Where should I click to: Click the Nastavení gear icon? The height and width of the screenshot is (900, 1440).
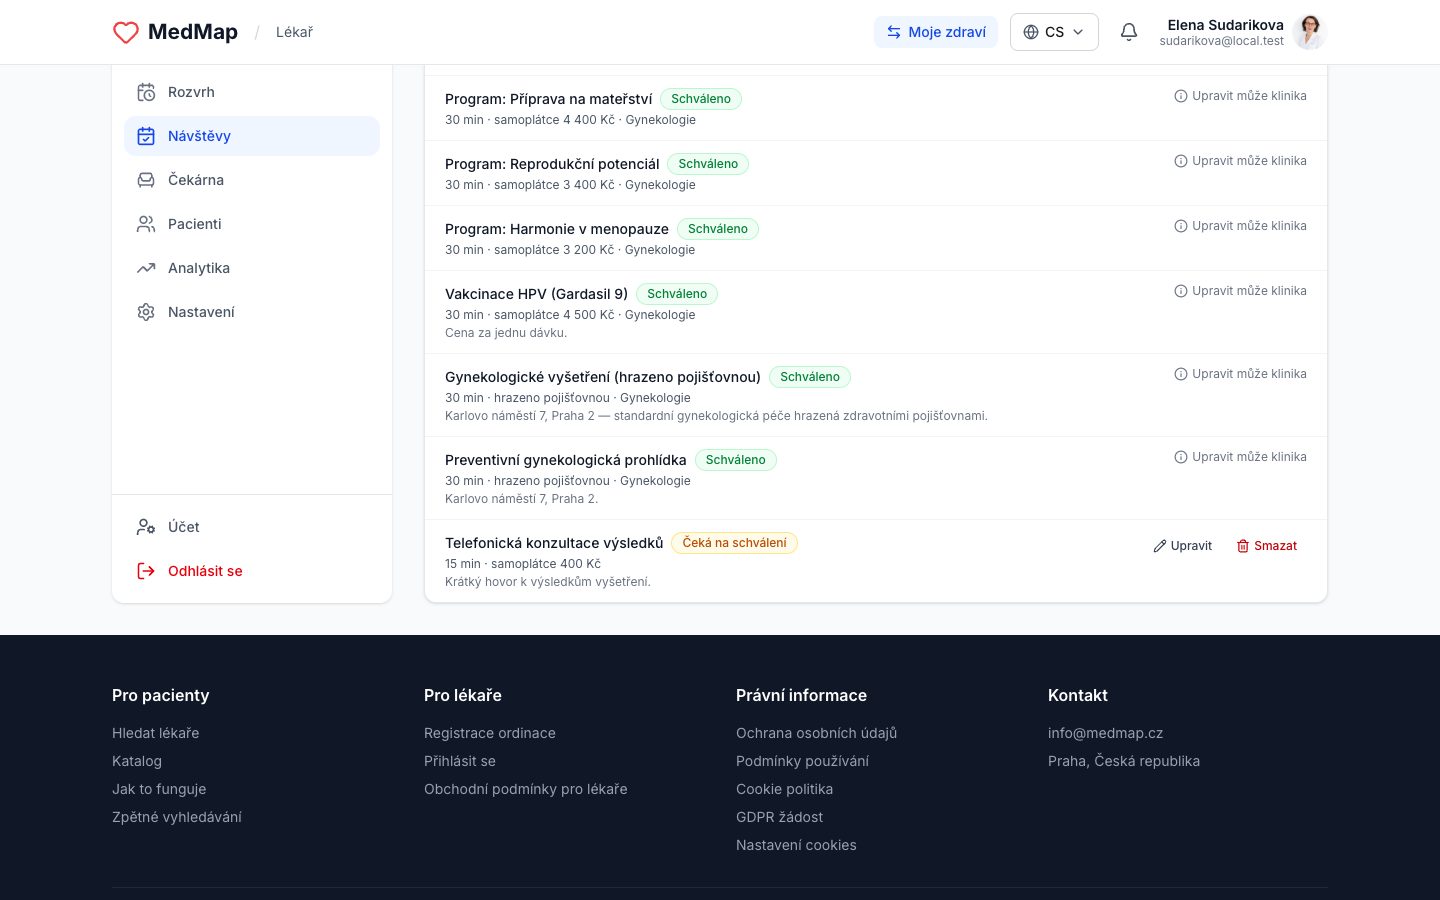(x=146, y=312)
